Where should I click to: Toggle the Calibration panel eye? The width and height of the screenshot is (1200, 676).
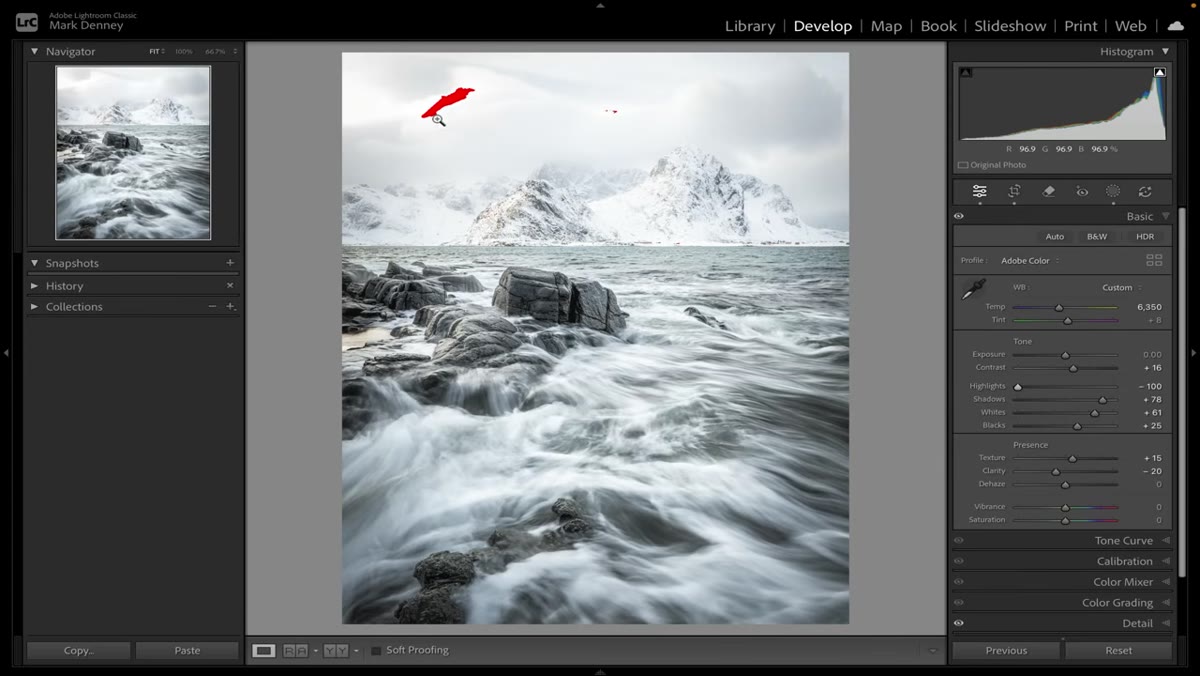959,561
